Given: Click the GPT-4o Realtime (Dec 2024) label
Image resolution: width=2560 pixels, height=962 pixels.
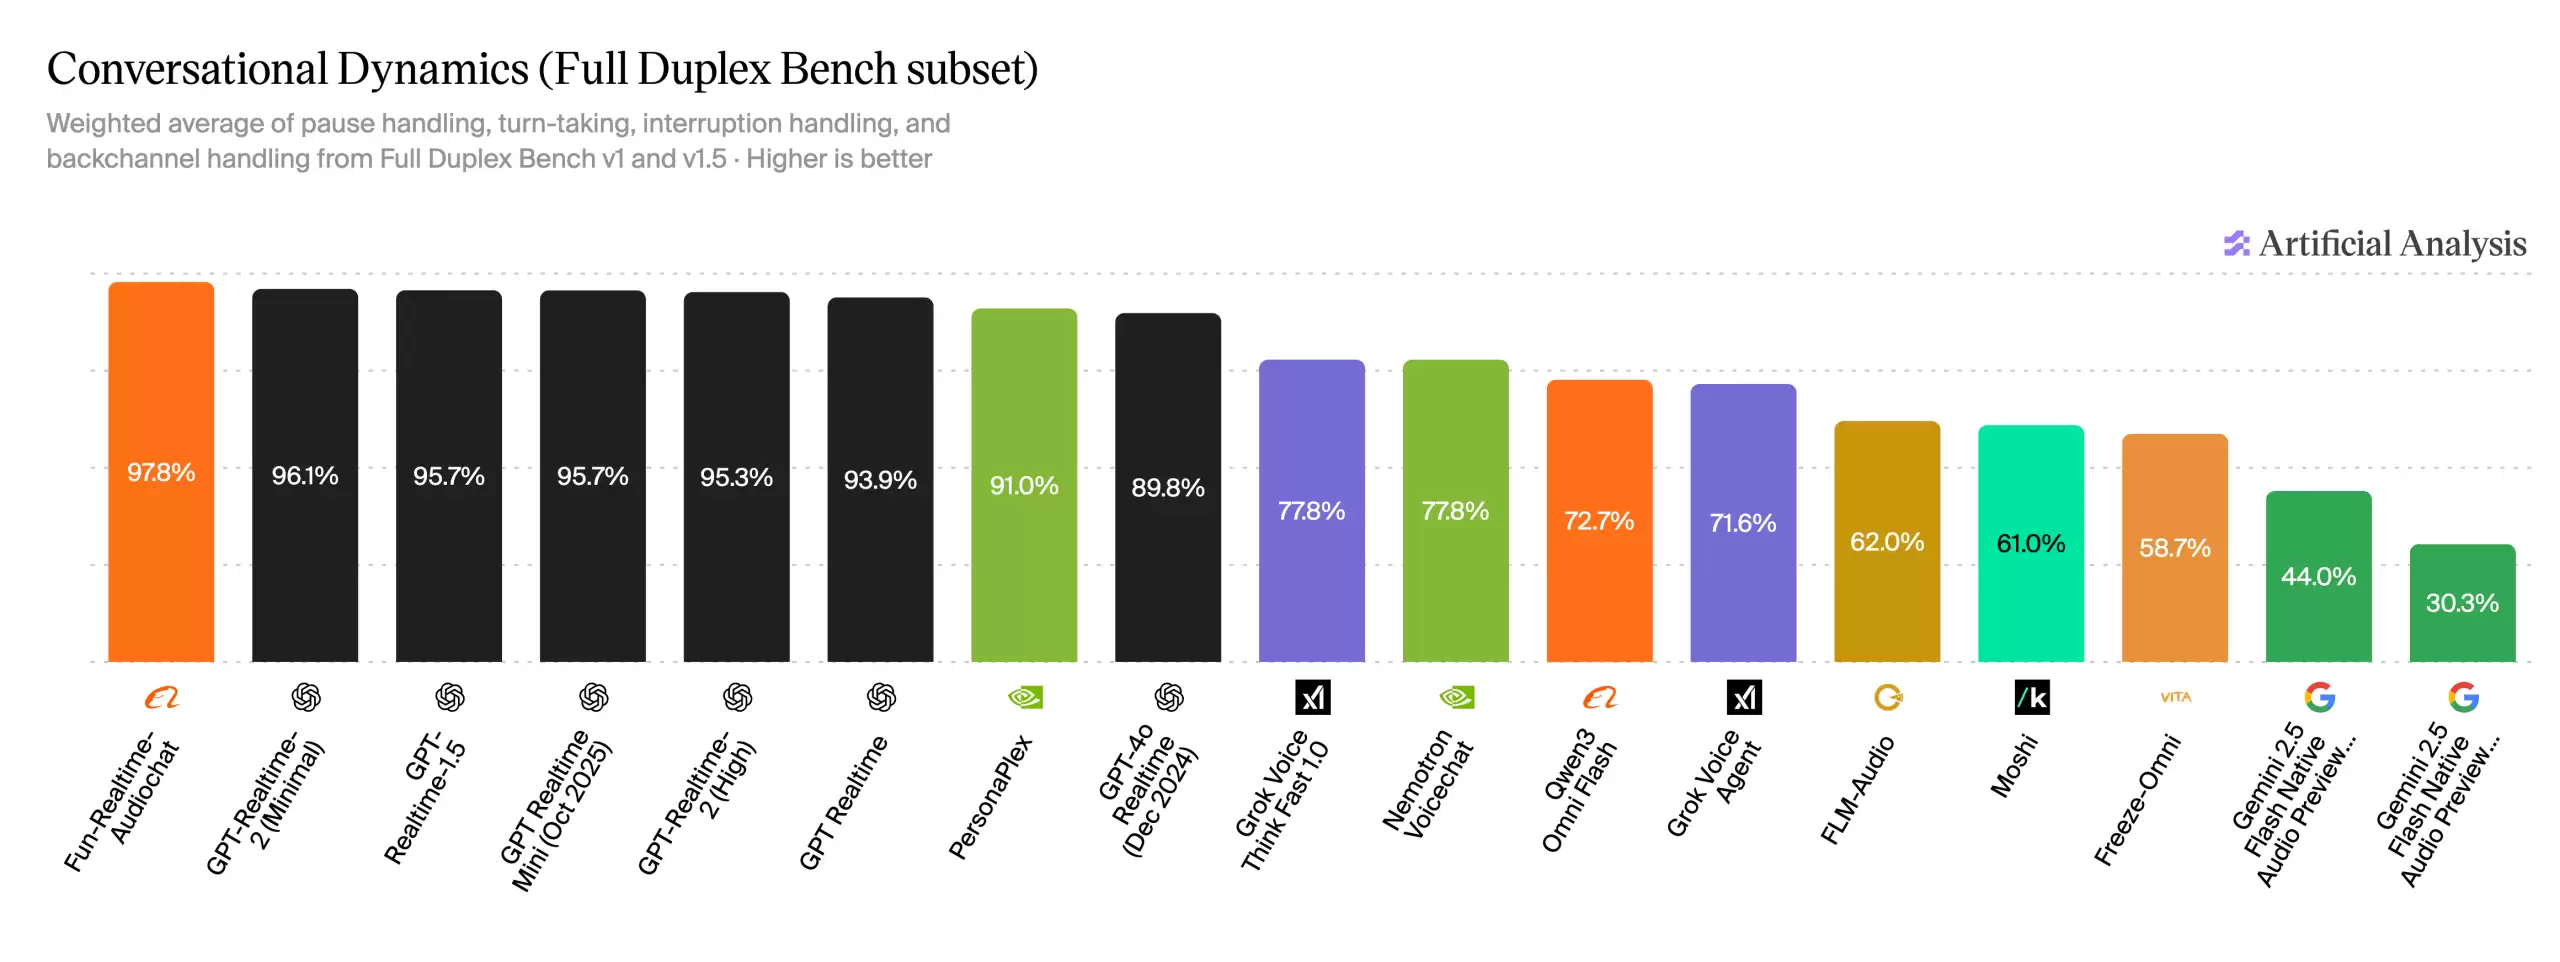Looking at the screenshot, I should click(1147, 790).
